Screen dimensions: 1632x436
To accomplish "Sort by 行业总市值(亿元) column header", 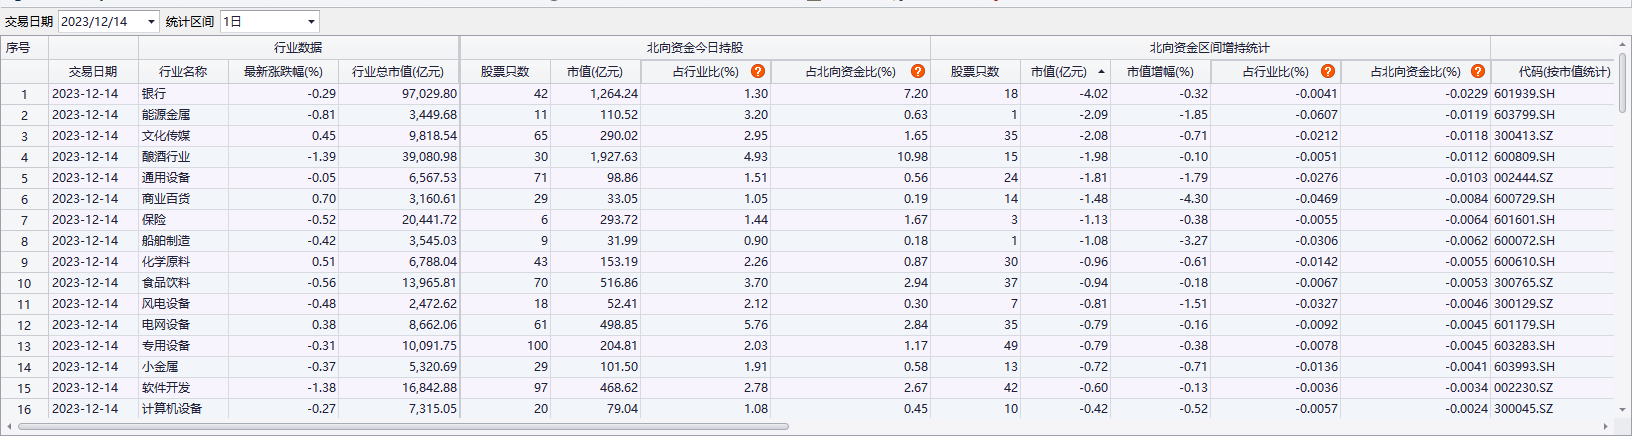I will point(397,72).
